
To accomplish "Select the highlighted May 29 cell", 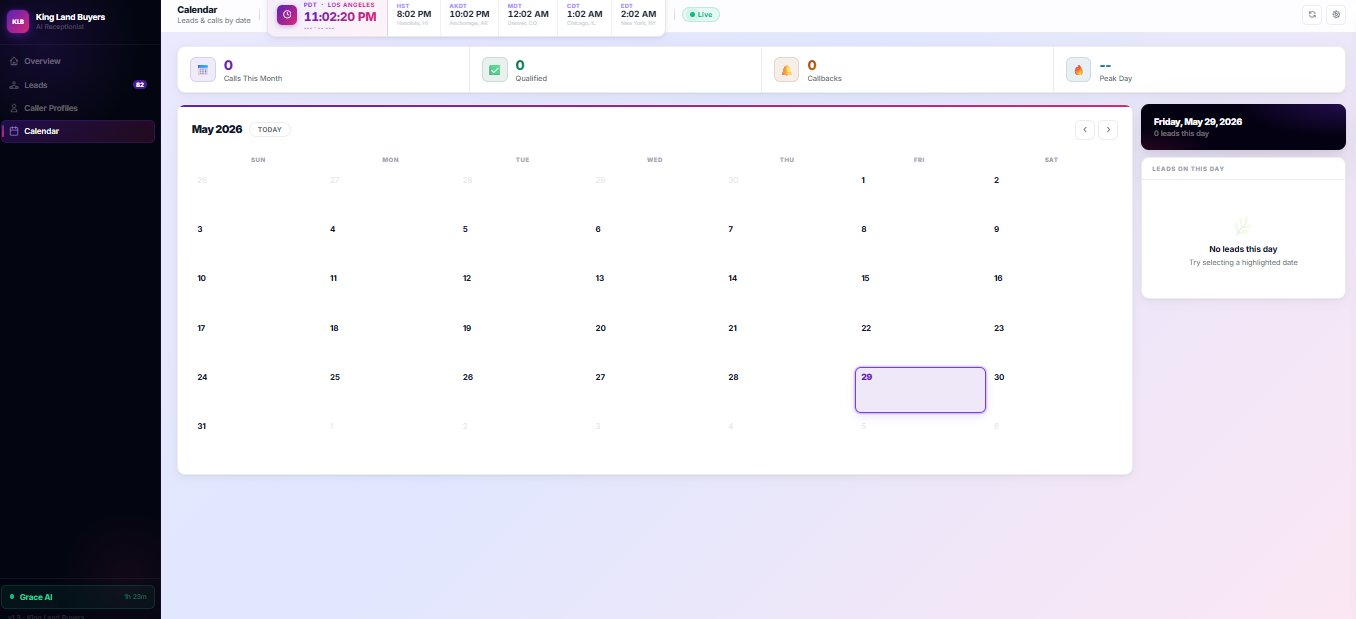I will [920, 390].
